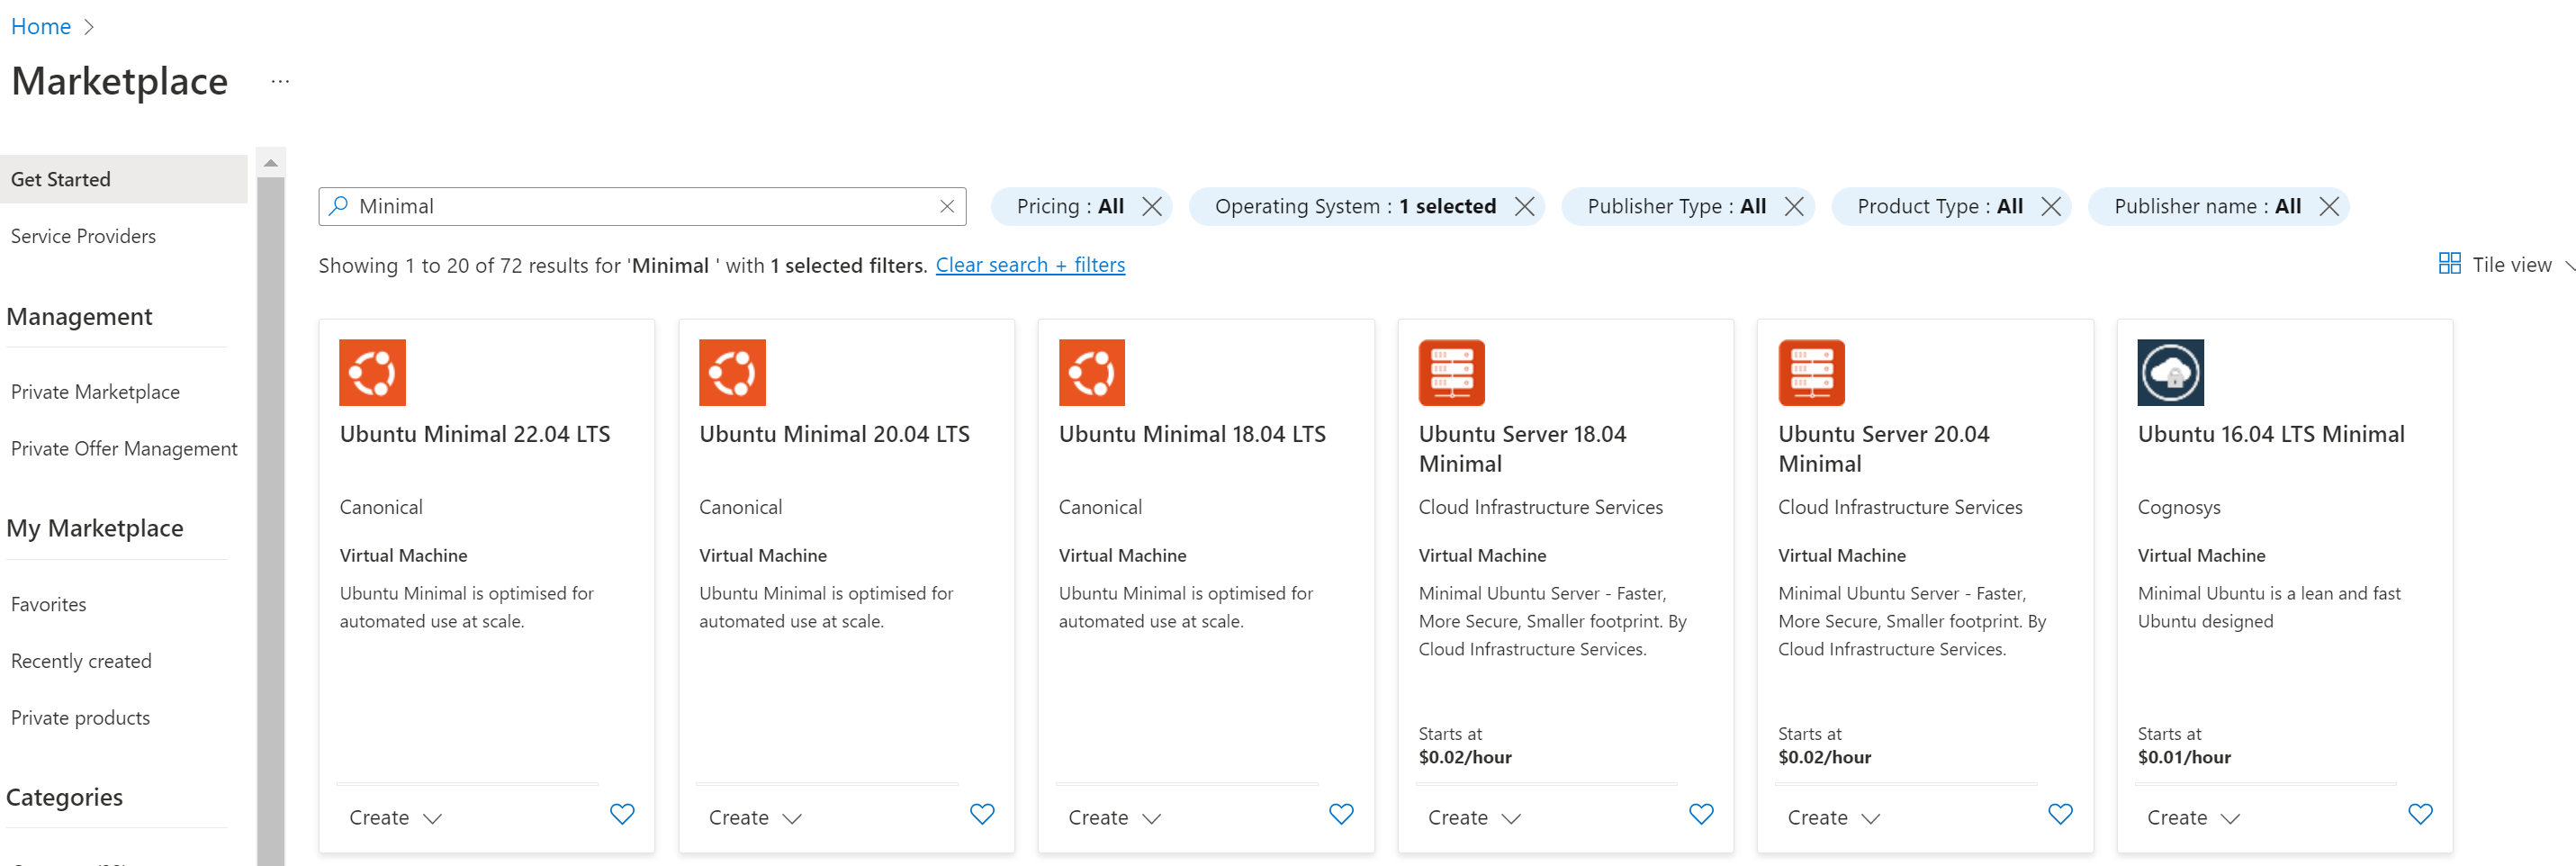Favorite the Ubuntu Minimal 18.04 LTS offer
Screen dimensions: 2576x866
point(1341,814)
